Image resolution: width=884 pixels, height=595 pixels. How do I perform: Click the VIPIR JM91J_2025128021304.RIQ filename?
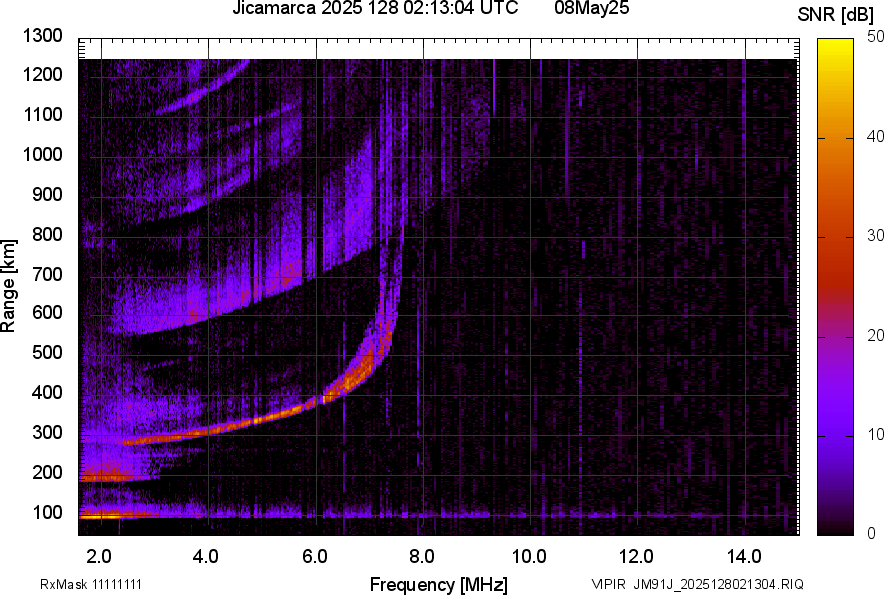[697, 584]
